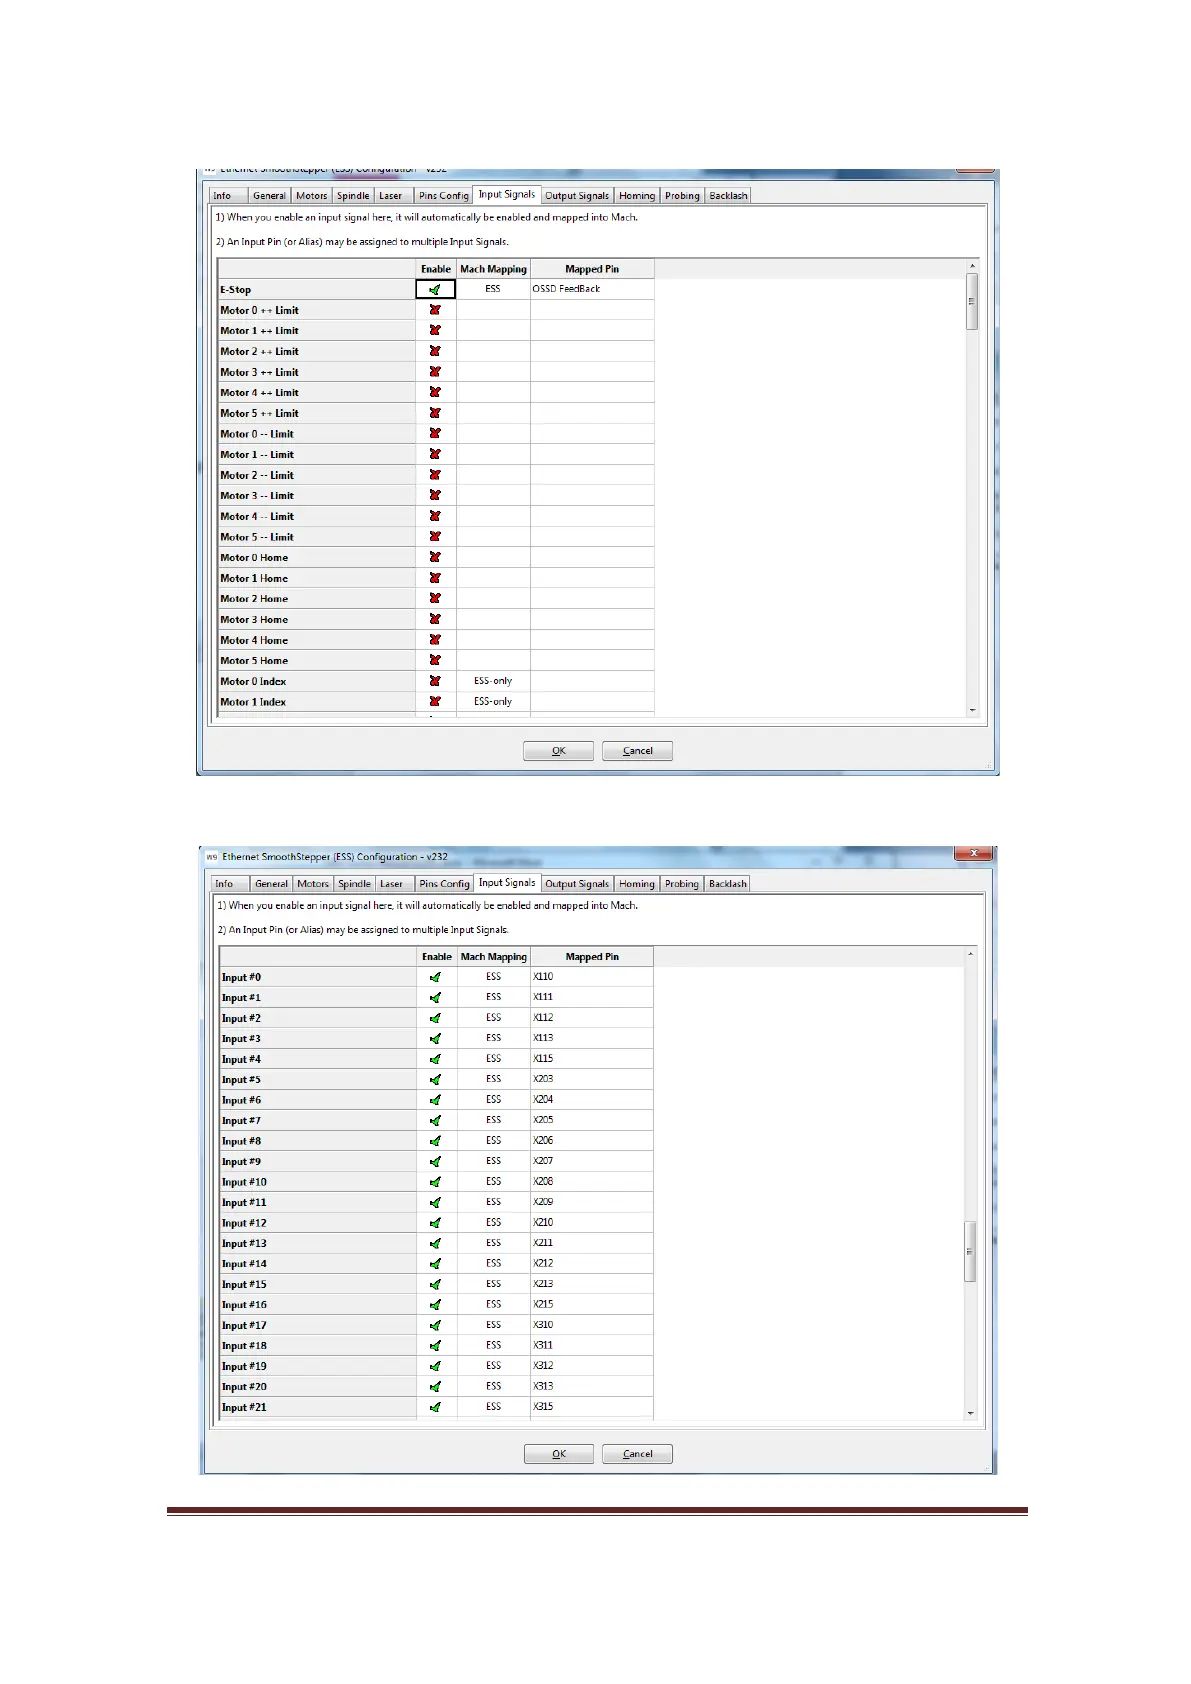Viewport: 1191px width, 1684px height.
Task: Uncheck the Enable icon for Input #14
Action: pos(435,1264)
